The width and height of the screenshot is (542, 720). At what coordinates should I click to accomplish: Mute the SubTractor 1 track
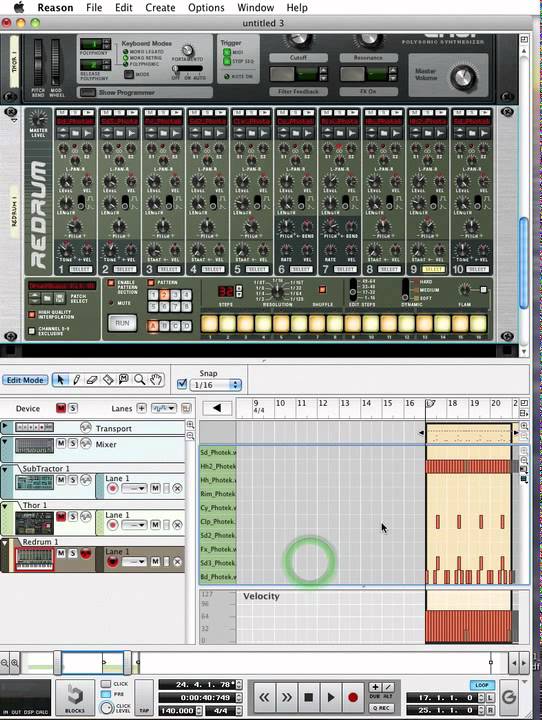coord(61,479)
